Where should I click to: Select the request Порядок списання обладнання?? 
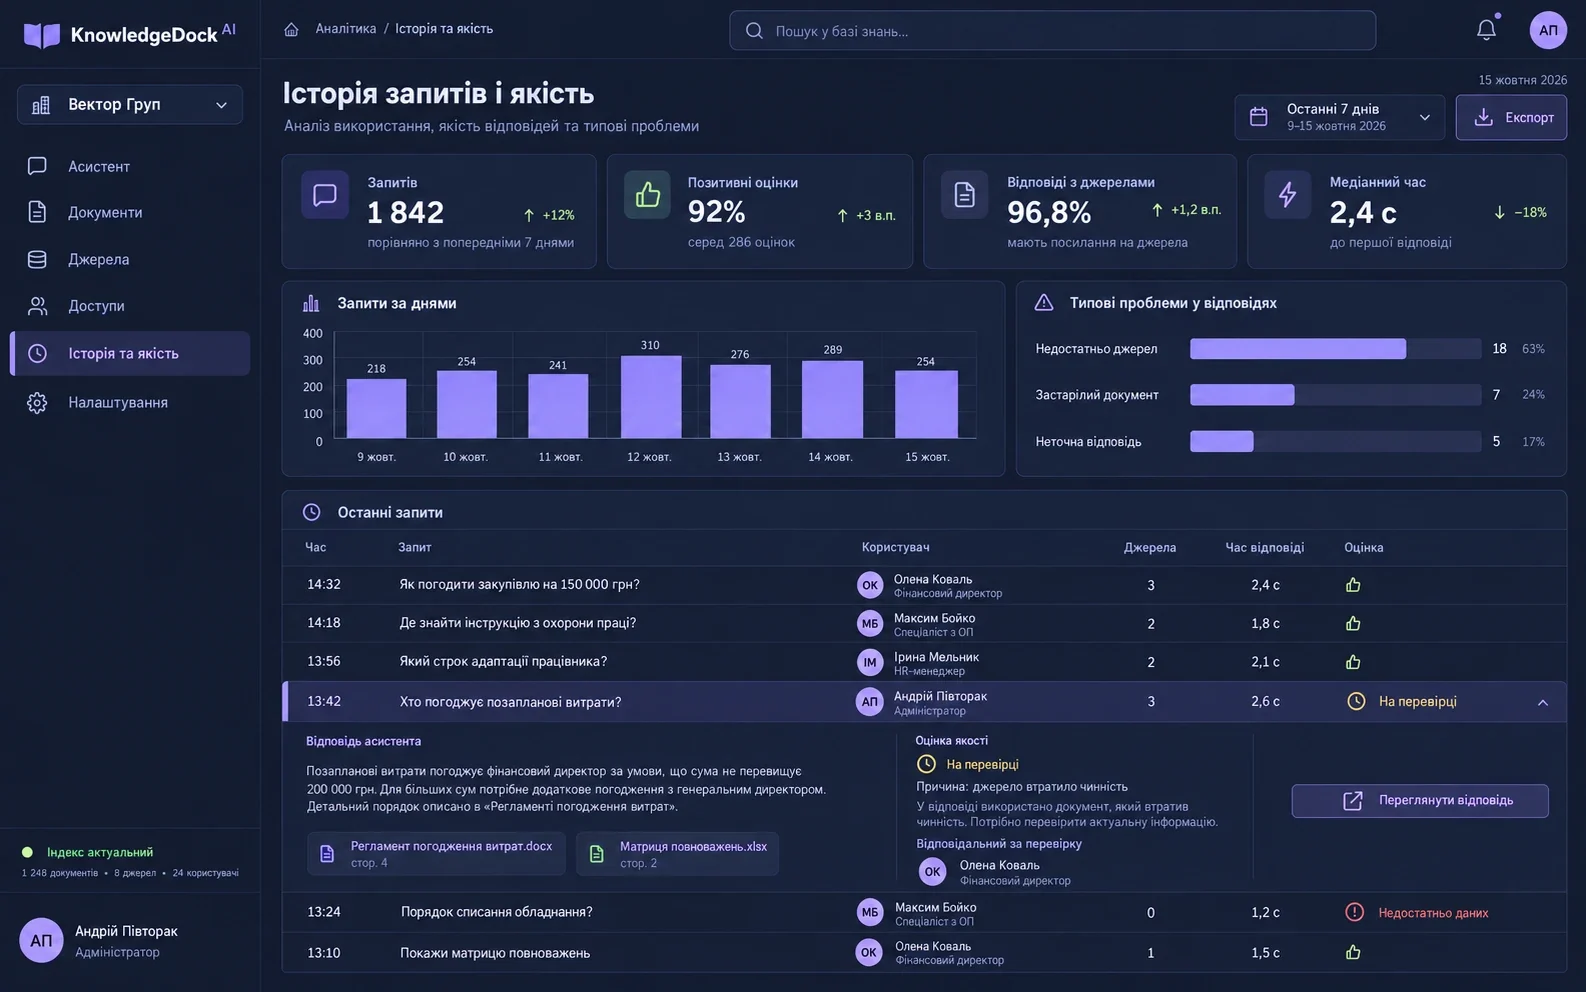point(497,912)
